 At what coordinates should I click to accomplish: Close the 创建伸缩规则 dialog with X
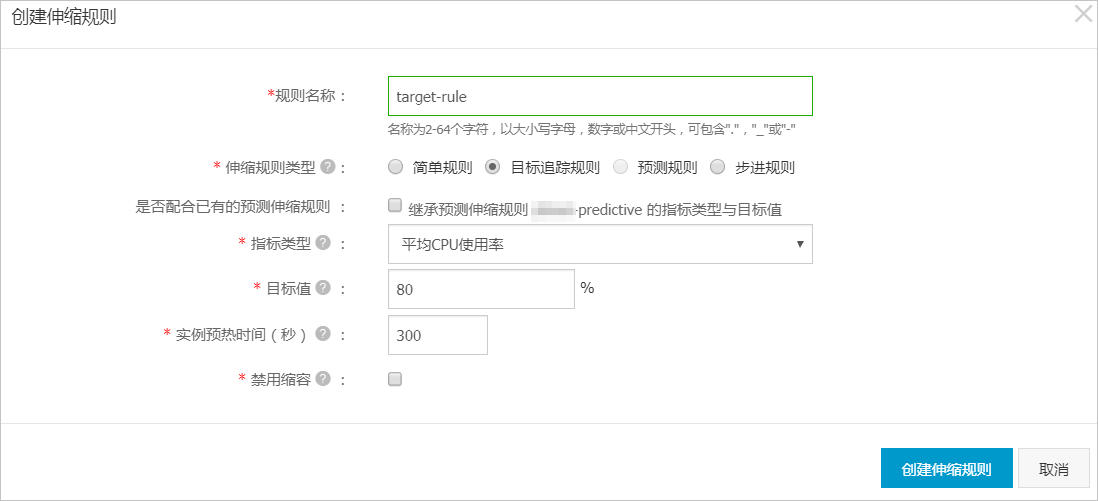point(1083,15)
